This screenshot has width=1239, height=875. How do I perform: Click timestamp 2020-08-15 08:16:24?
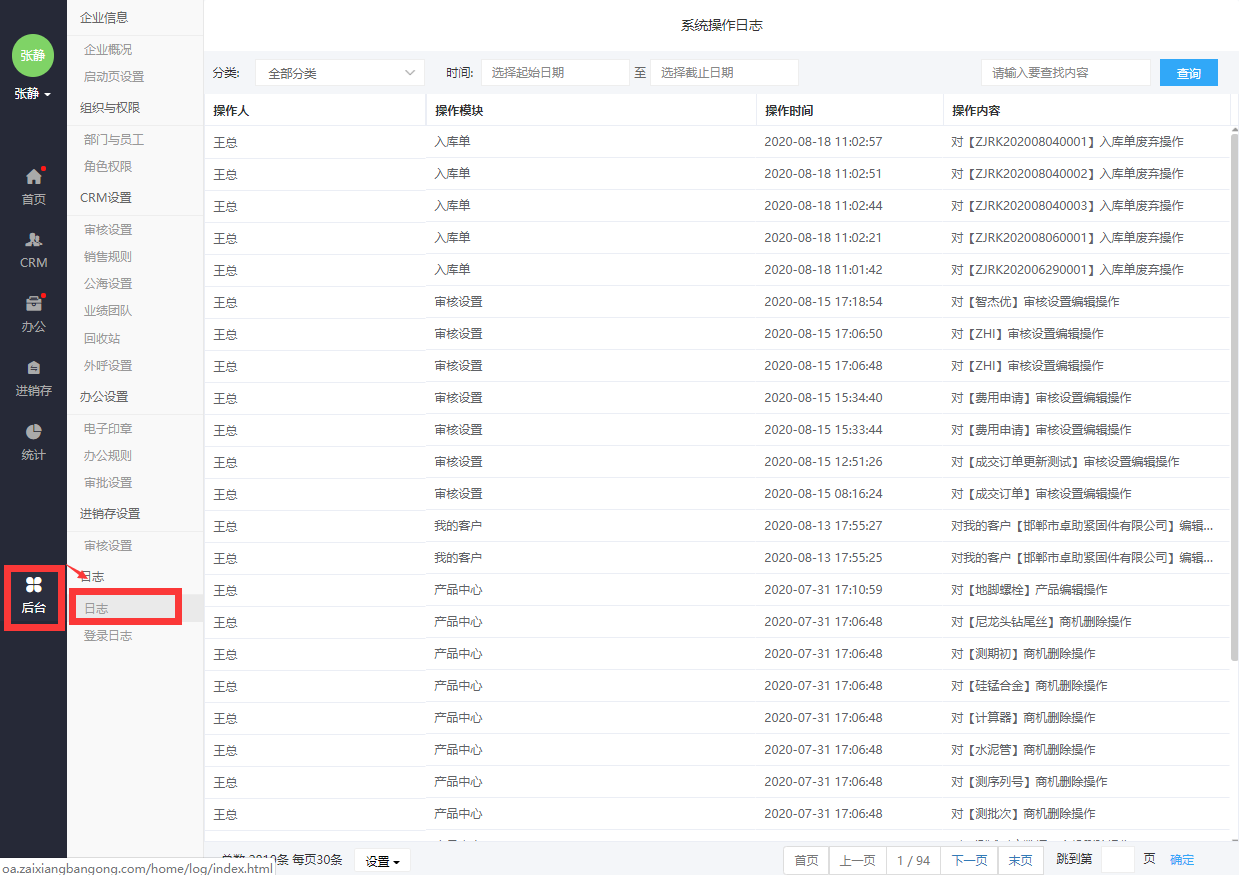point(823,494)
